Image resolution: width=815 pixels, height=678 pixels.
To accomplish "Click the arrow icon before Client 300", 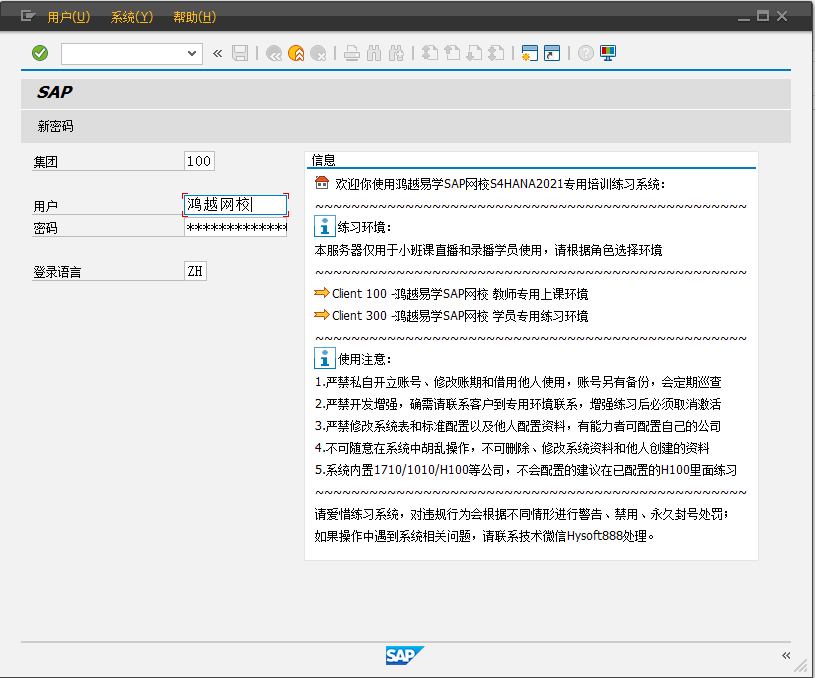I will pyautogui.click(x=322, y=315).
